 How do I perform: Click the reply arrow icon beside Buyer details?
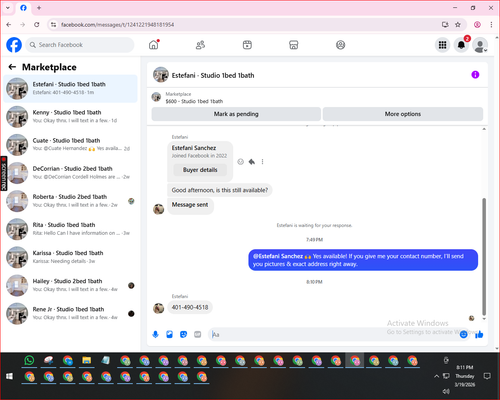tap(252, 162)
